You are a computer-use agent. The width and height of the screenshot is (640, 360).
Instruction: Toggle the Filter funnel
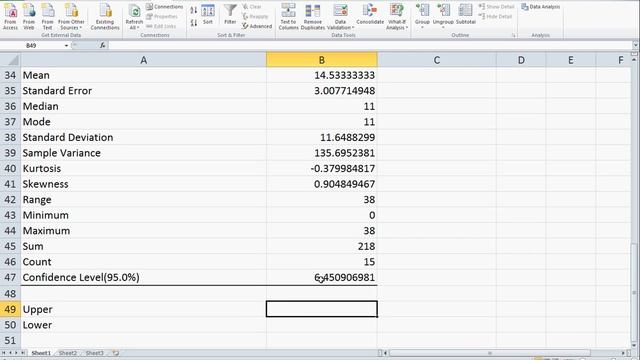[x=230, y=14]
